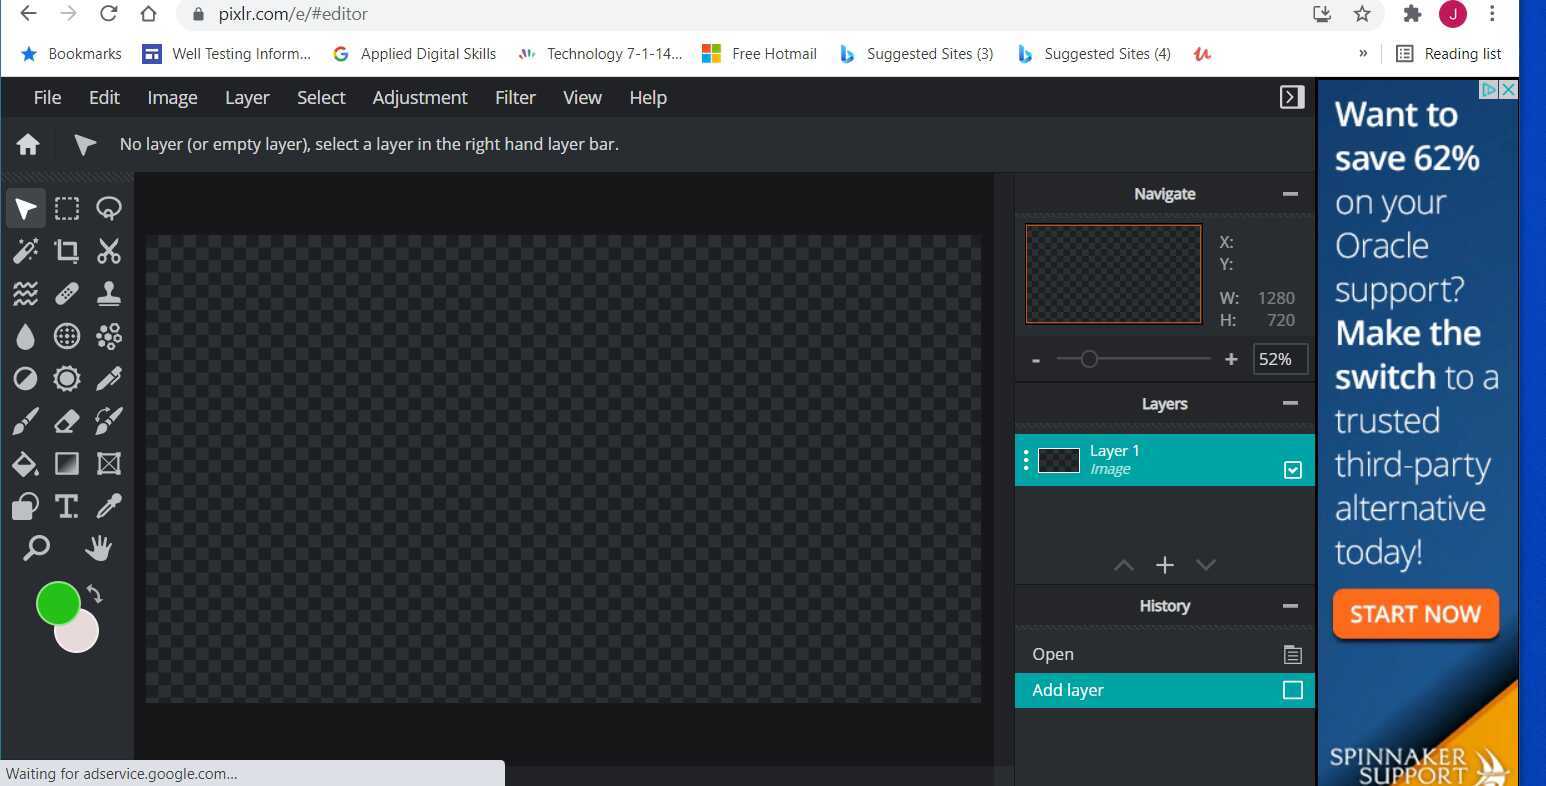Open the Filter menu

coord(515,97)
